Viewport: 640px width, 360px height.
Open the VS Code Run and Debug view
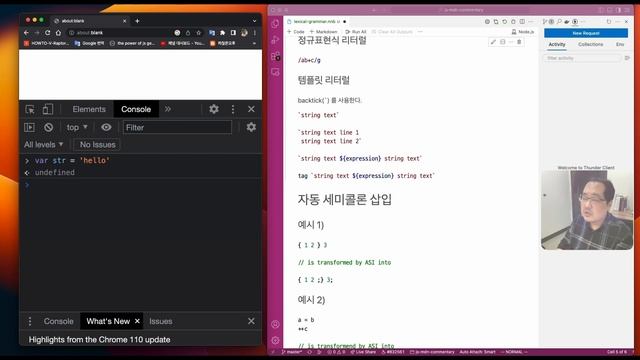pyautogui.click(x=276, y=40)
